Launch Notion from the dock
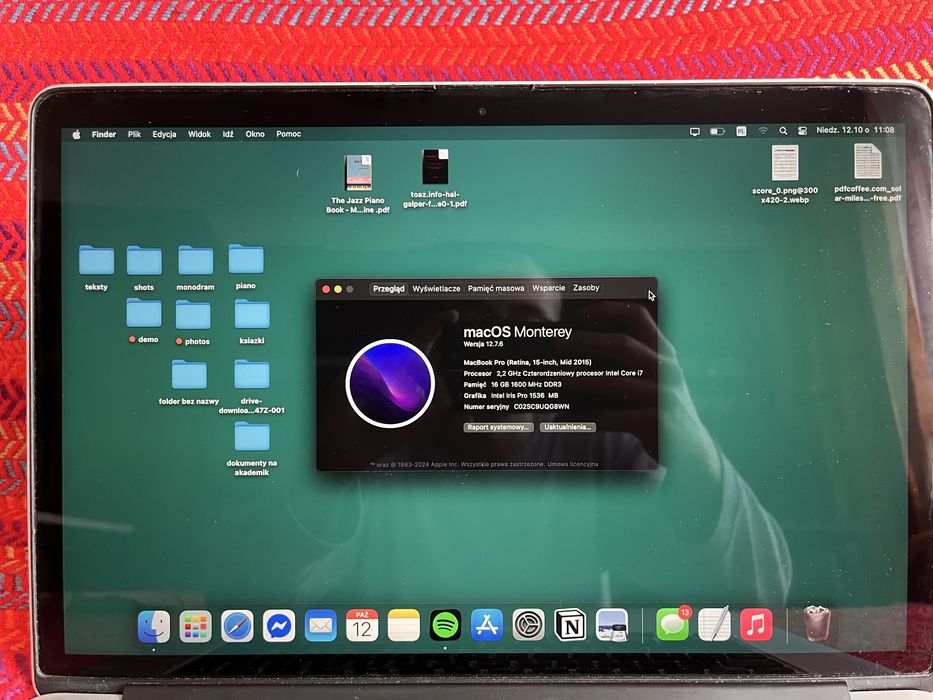933x700 pixels. click(570, 625)
